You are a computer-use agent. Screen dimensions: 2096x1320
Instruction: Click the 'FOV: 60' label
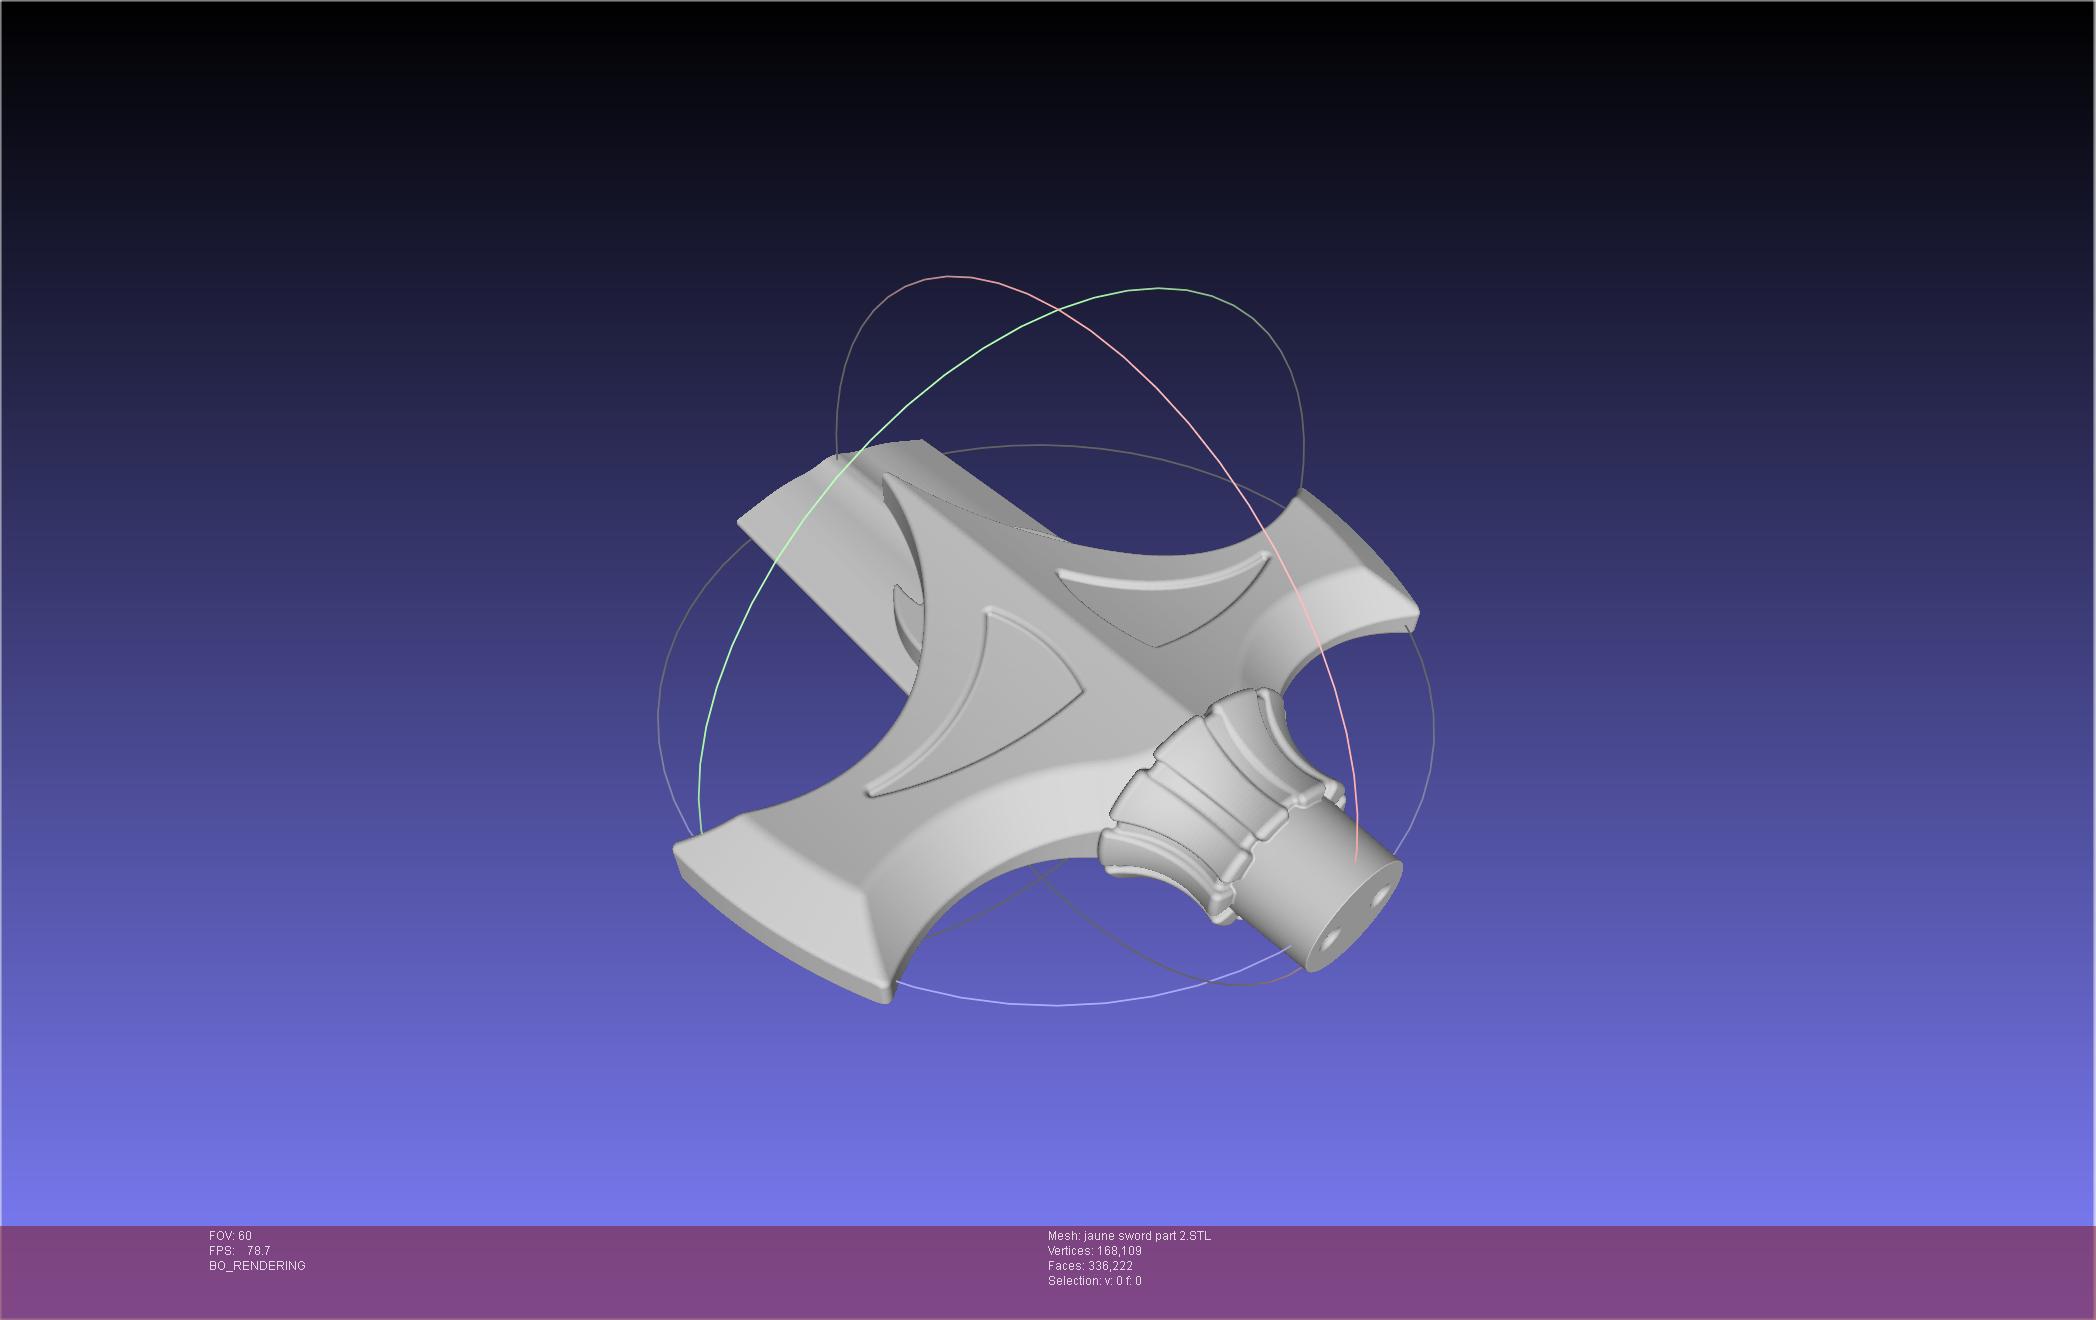pyautogui.click(x=230, y=1236)
